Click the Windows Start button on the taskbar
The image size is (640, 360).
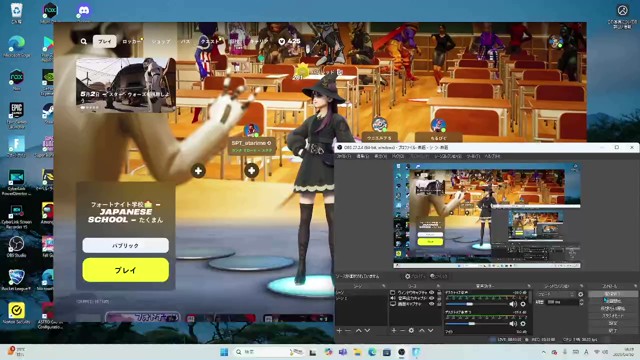point(224,352)
